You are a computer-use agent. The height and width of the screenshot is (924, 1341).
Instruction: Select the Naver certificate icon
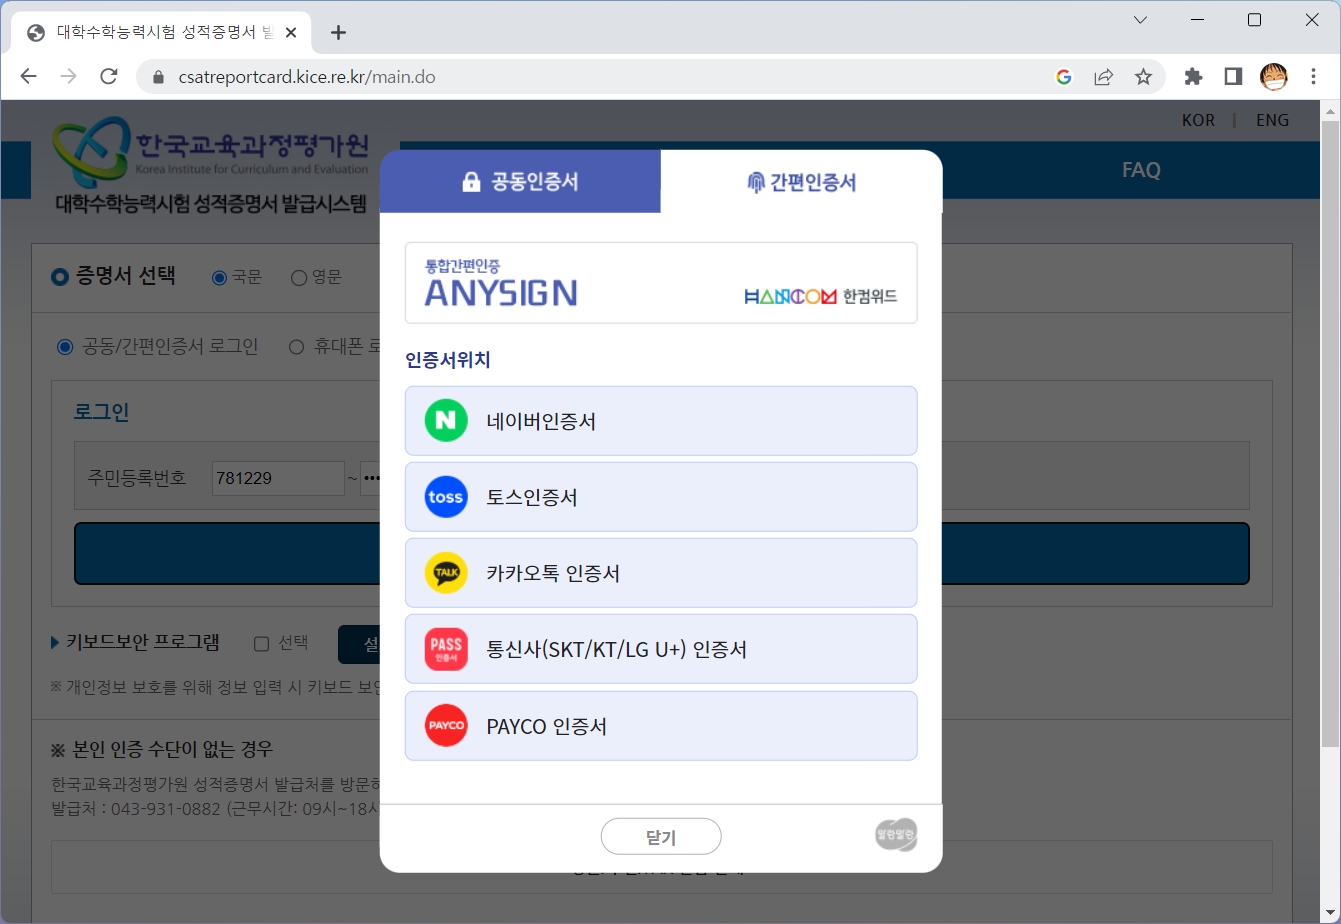pyautogui.click(x=446, y=421)
